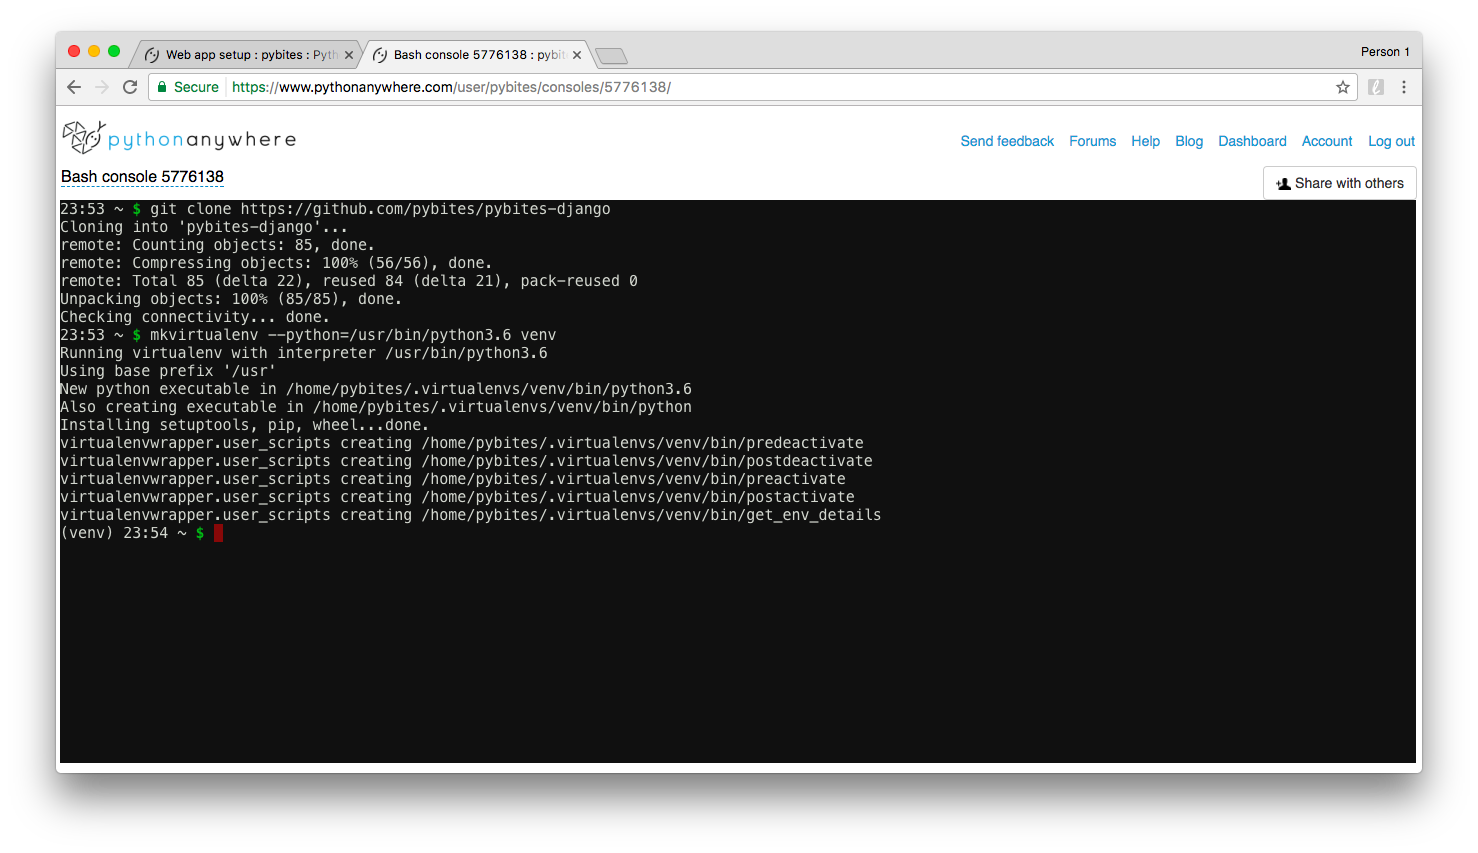The image size is (1478, 853).
Task: Click the PythonAnywhere snake logo
Action: (x=83, y=136)
